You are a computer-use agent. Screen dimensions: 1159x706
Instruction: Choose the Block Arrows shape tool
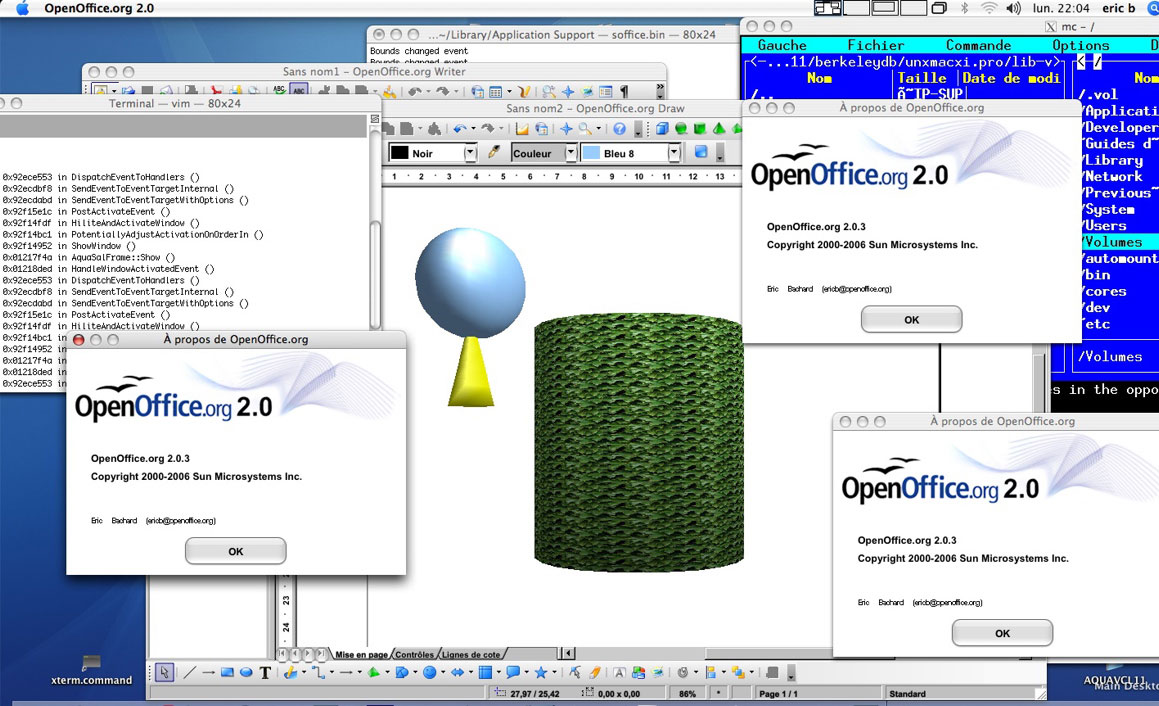tap(458, 672)
